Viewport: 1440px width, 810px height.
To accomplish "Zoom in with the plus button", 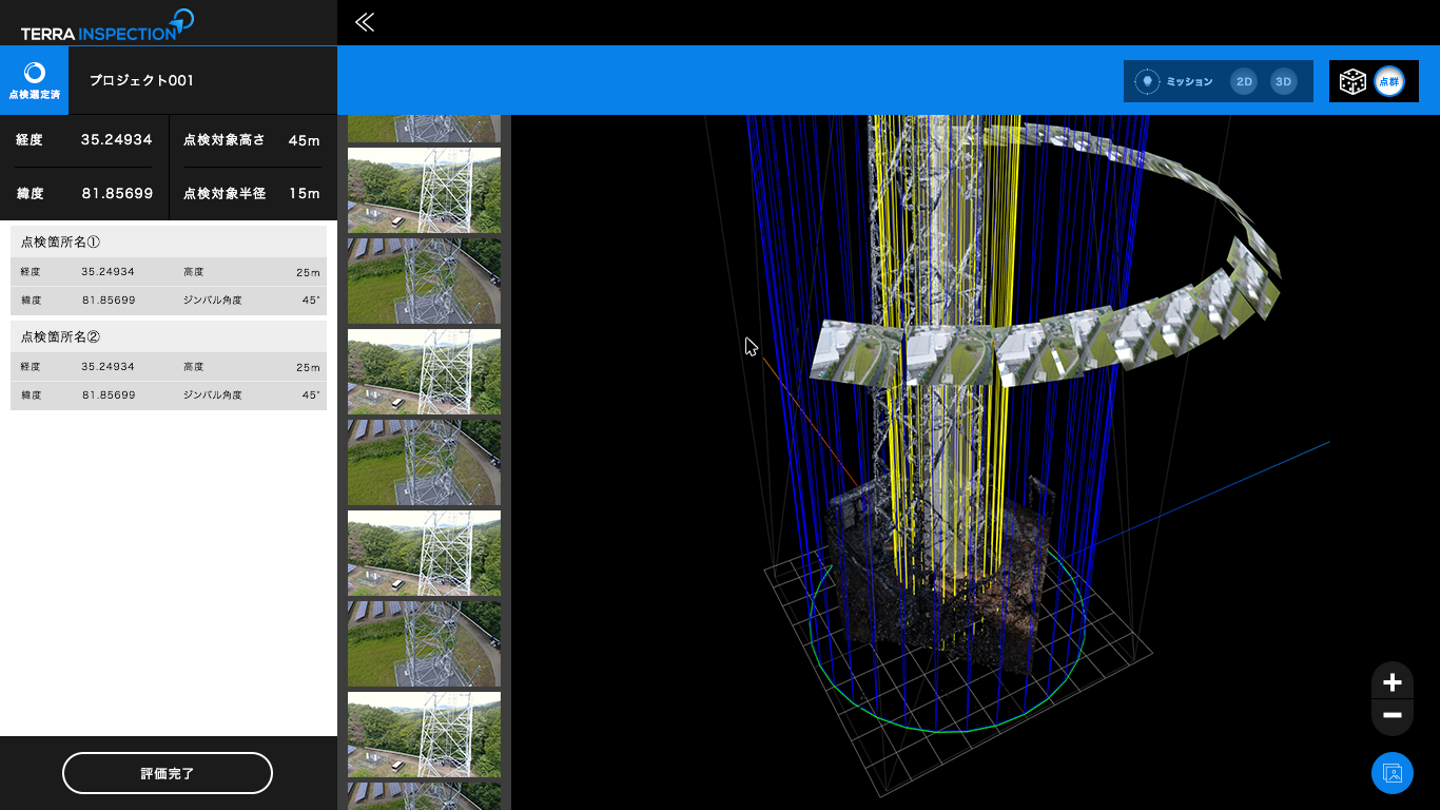I will pos(1392,682).
